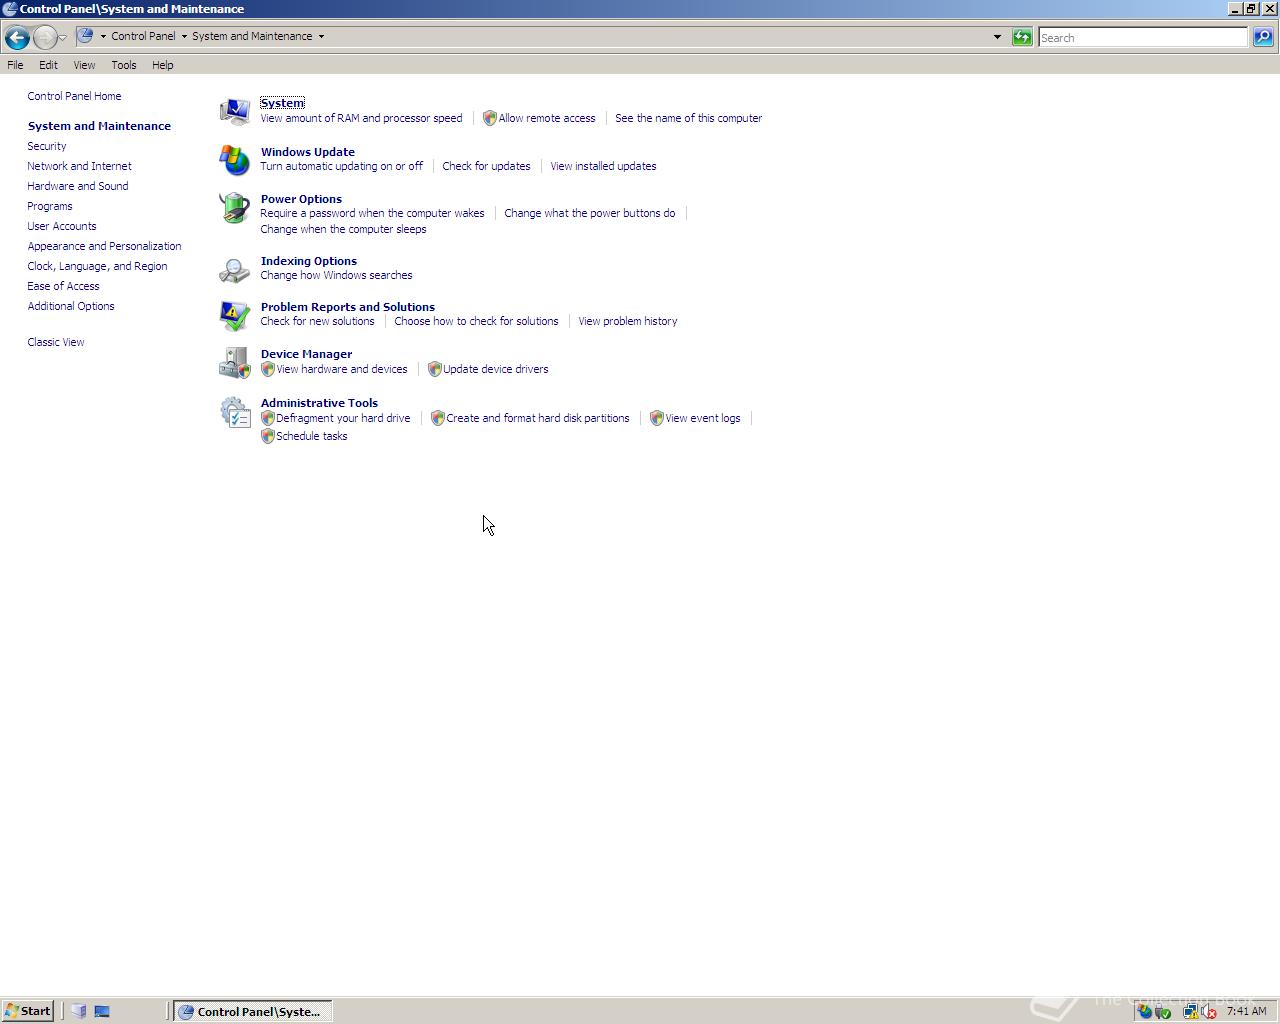This screenshot has height=1024, width=1280.
Task: Click the System computer icon
Action: coord(234,110)
